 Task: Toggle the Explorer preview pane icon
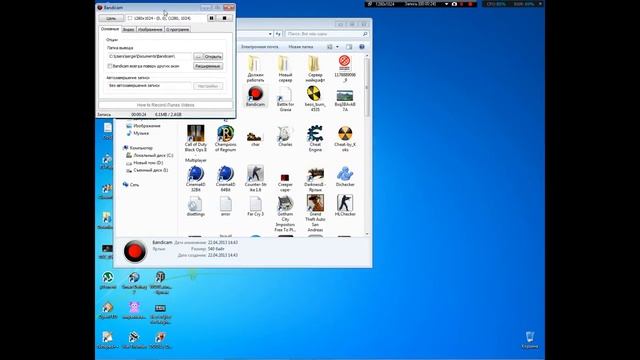click(349, 47)
